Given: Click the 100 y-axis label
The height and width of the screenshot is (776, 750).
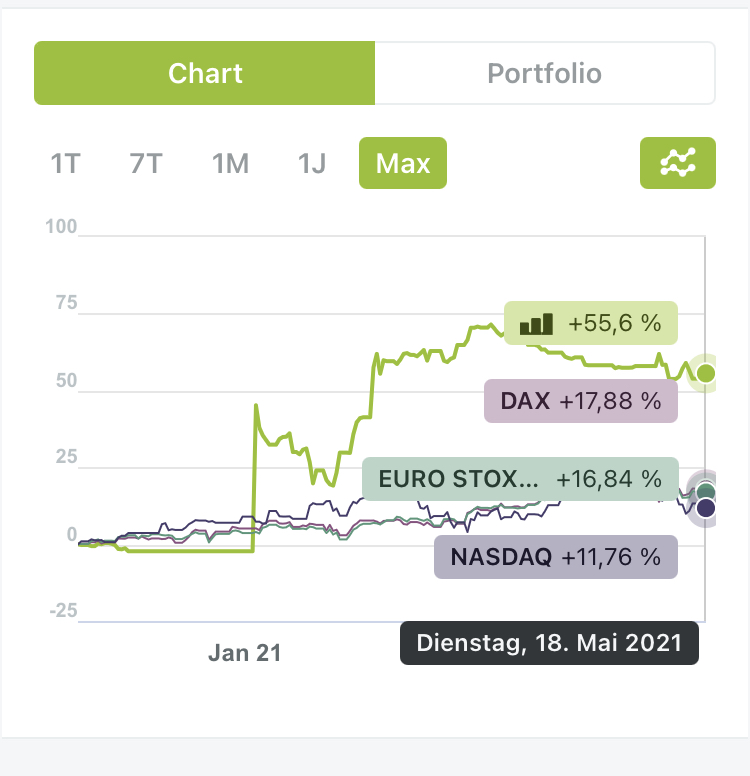Looking at the screenshot, I should 61,227.
